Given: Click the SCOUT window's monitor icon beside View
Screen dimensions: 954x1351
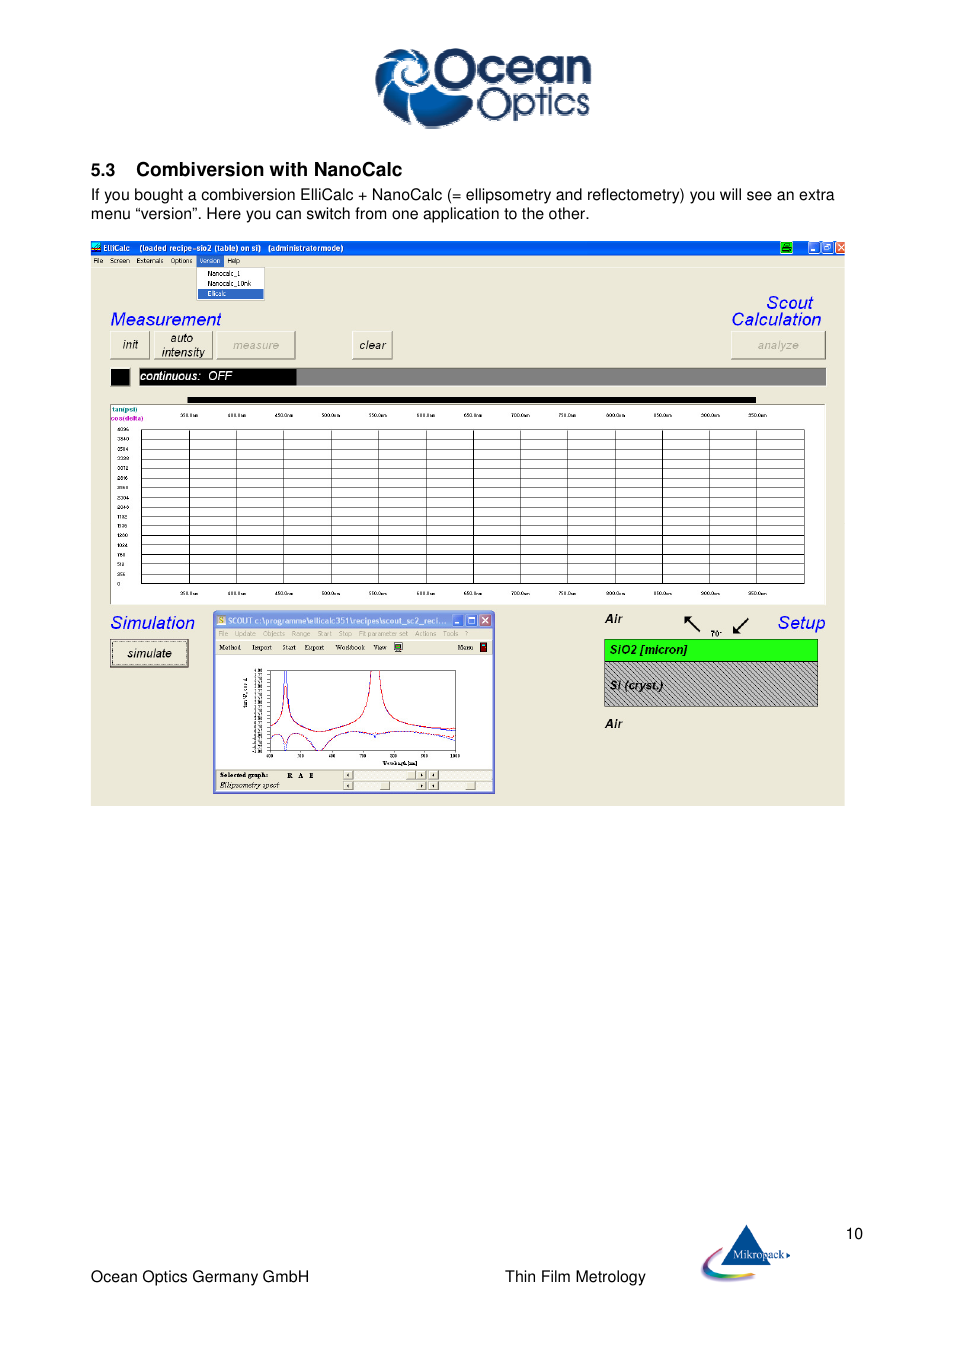Looking at the screenshot, I should pos(398,647).
